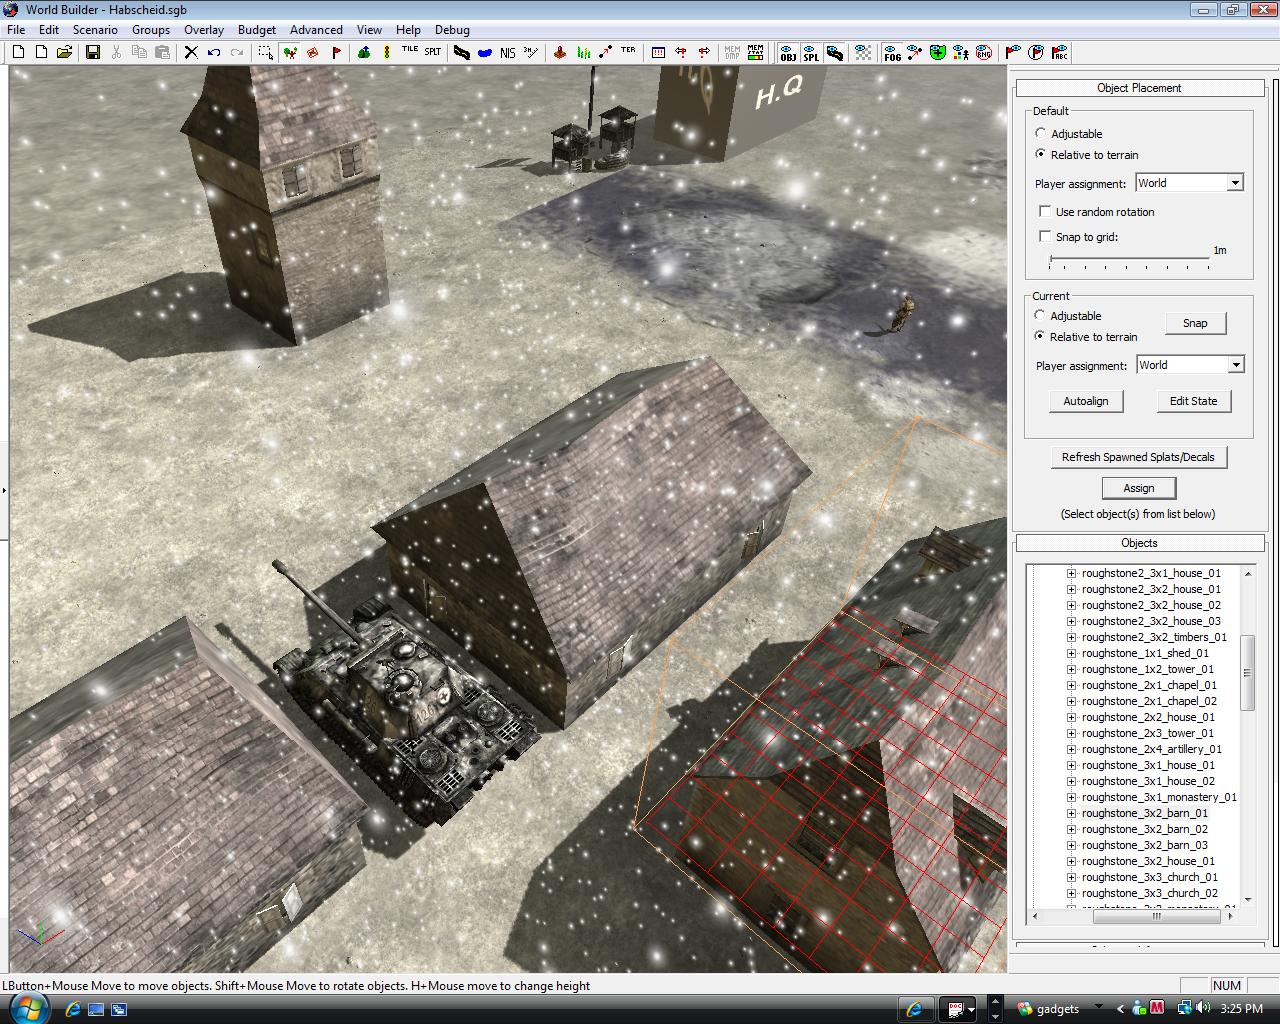The image size is (1280, 1024).
Task: Open the Scenario menu
Action: click(95, 30)
